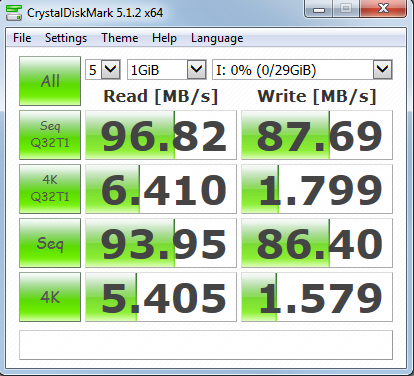
Task: Click the Write [MB/s] column header
Action: point(317,97)
